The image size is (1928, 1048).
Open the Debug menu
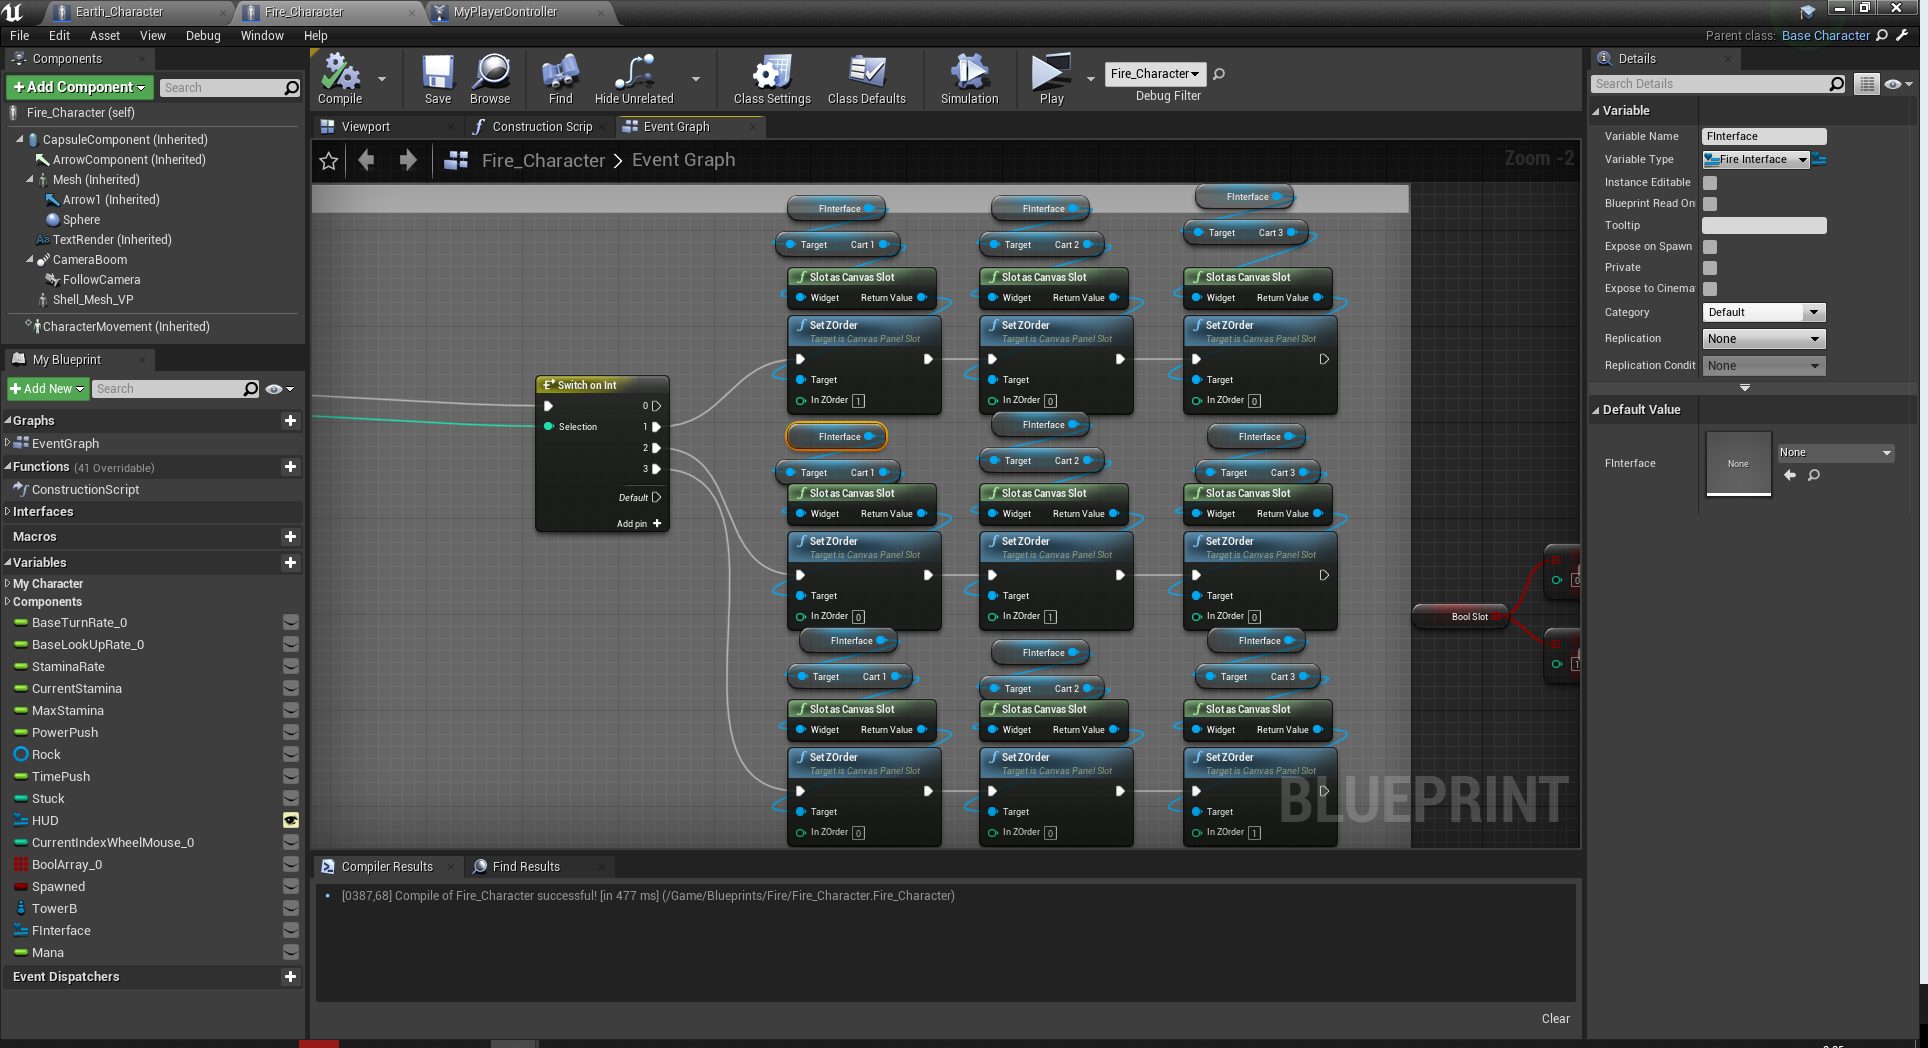tap(203, 36)
